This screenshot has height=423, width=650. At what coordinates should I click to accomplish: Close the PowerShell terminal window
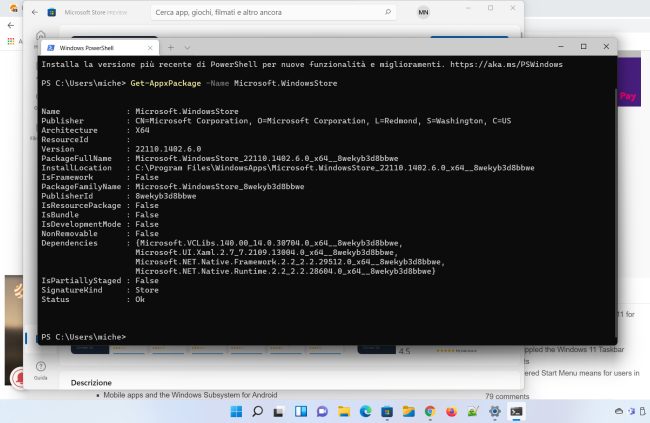[606, 46]
